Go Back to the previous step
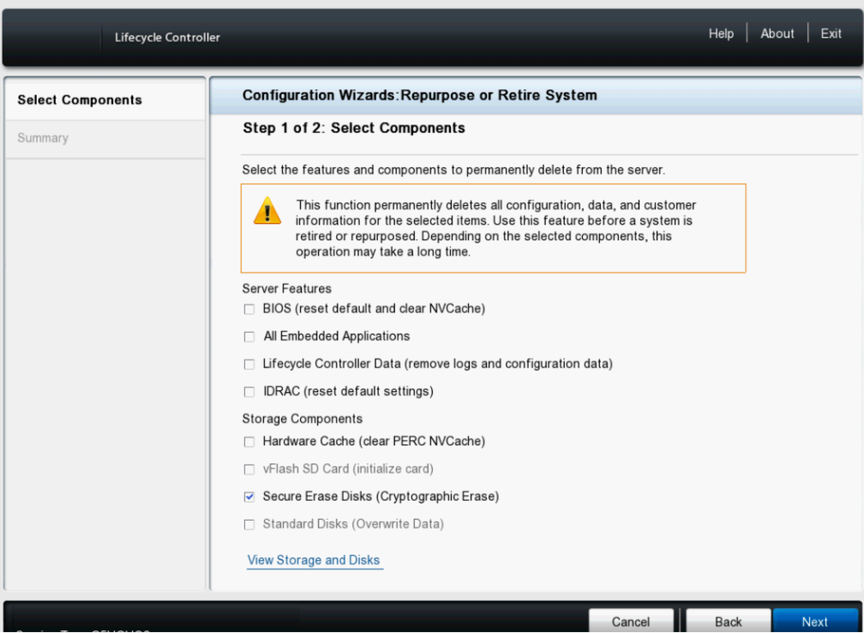This screenshot has width=864, height=633. tap(727, 620)
